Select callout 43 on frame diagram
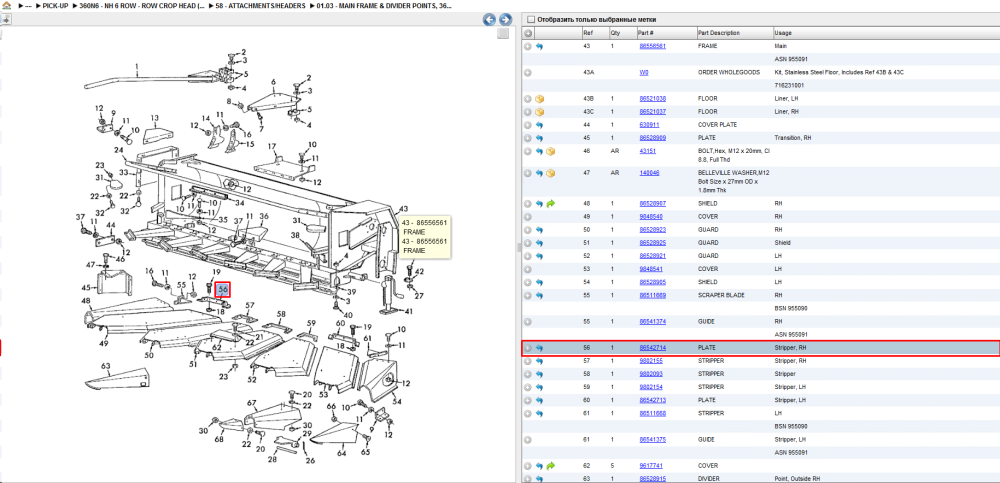 (403, 209)
